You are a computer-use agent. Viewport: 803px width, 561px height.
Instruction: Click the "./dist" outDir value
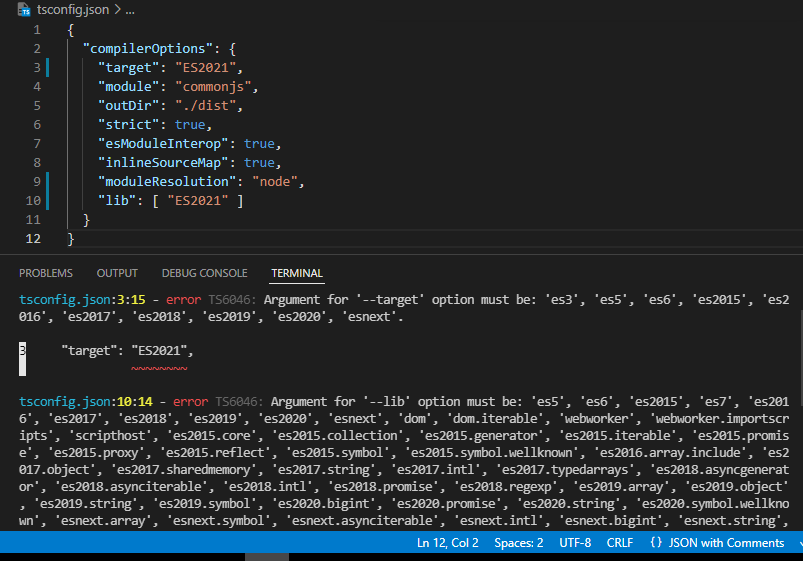(x=206, y=106)
